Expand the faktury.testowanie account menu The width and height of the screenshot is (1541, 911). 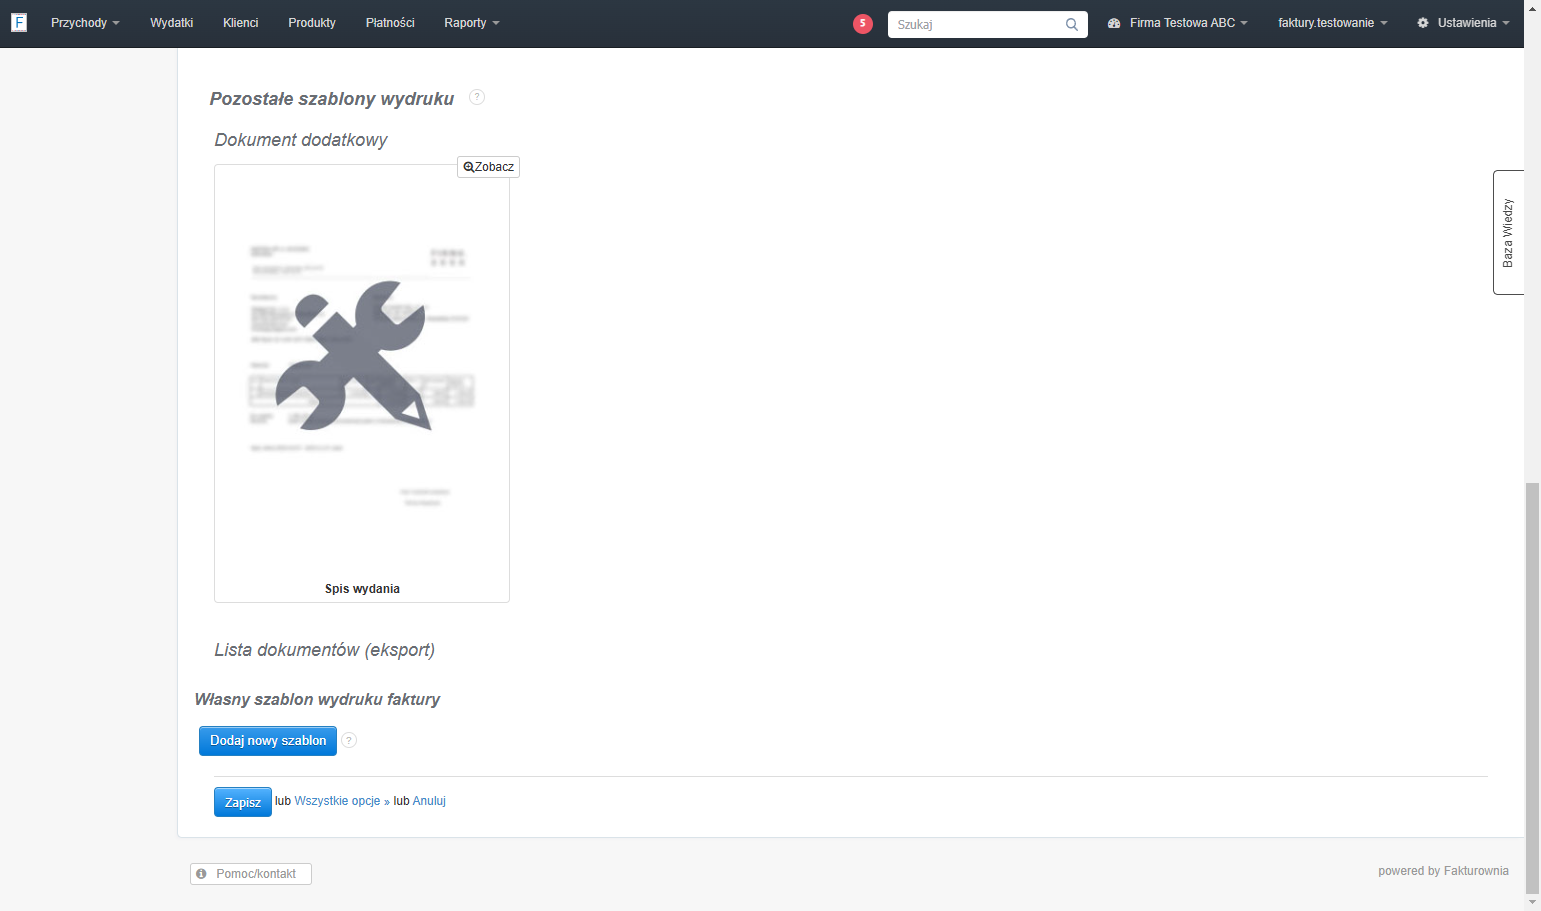(1332, 23)
